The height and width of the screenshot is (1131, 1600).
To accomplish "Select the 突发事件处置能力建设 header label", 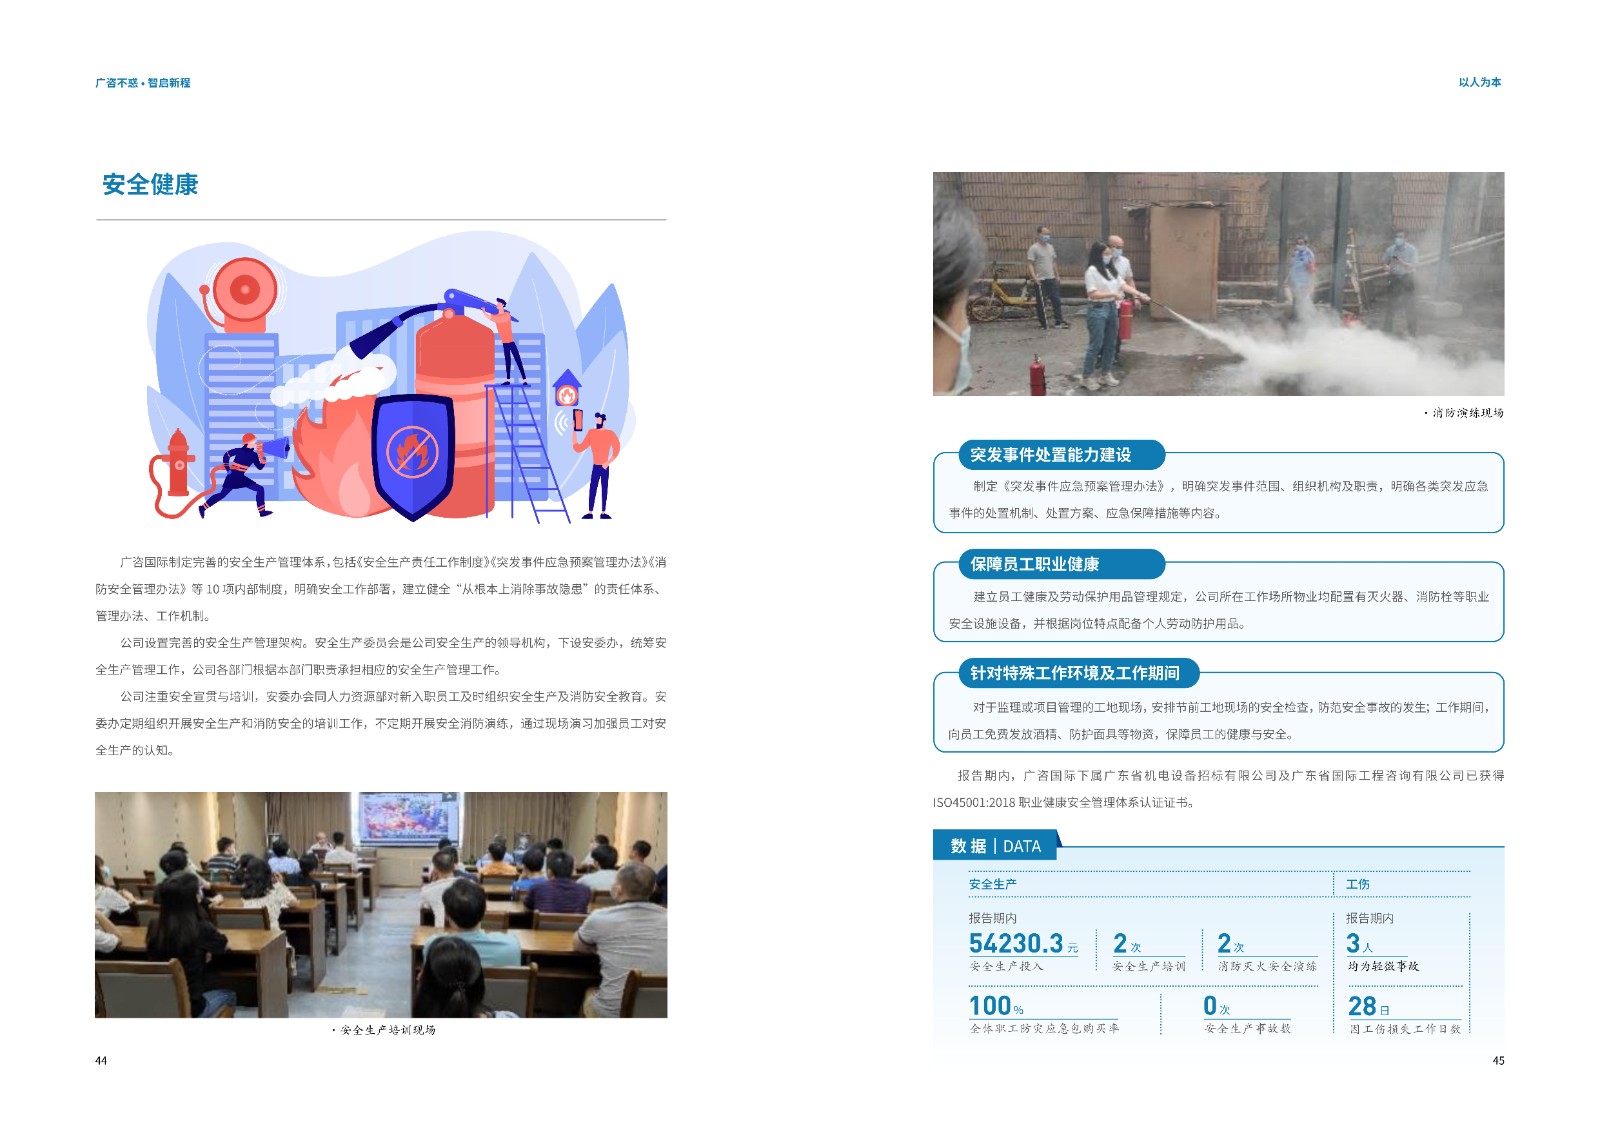I will click(x=1050, y=455).
